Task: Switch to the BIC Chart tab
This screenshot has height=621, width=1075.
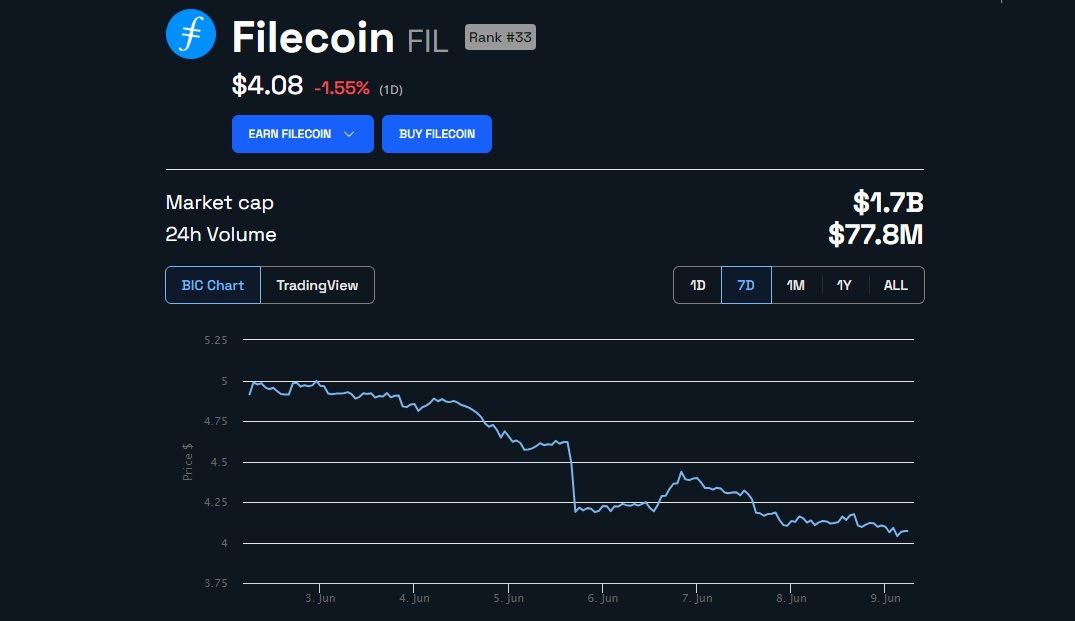Action: 213,285
